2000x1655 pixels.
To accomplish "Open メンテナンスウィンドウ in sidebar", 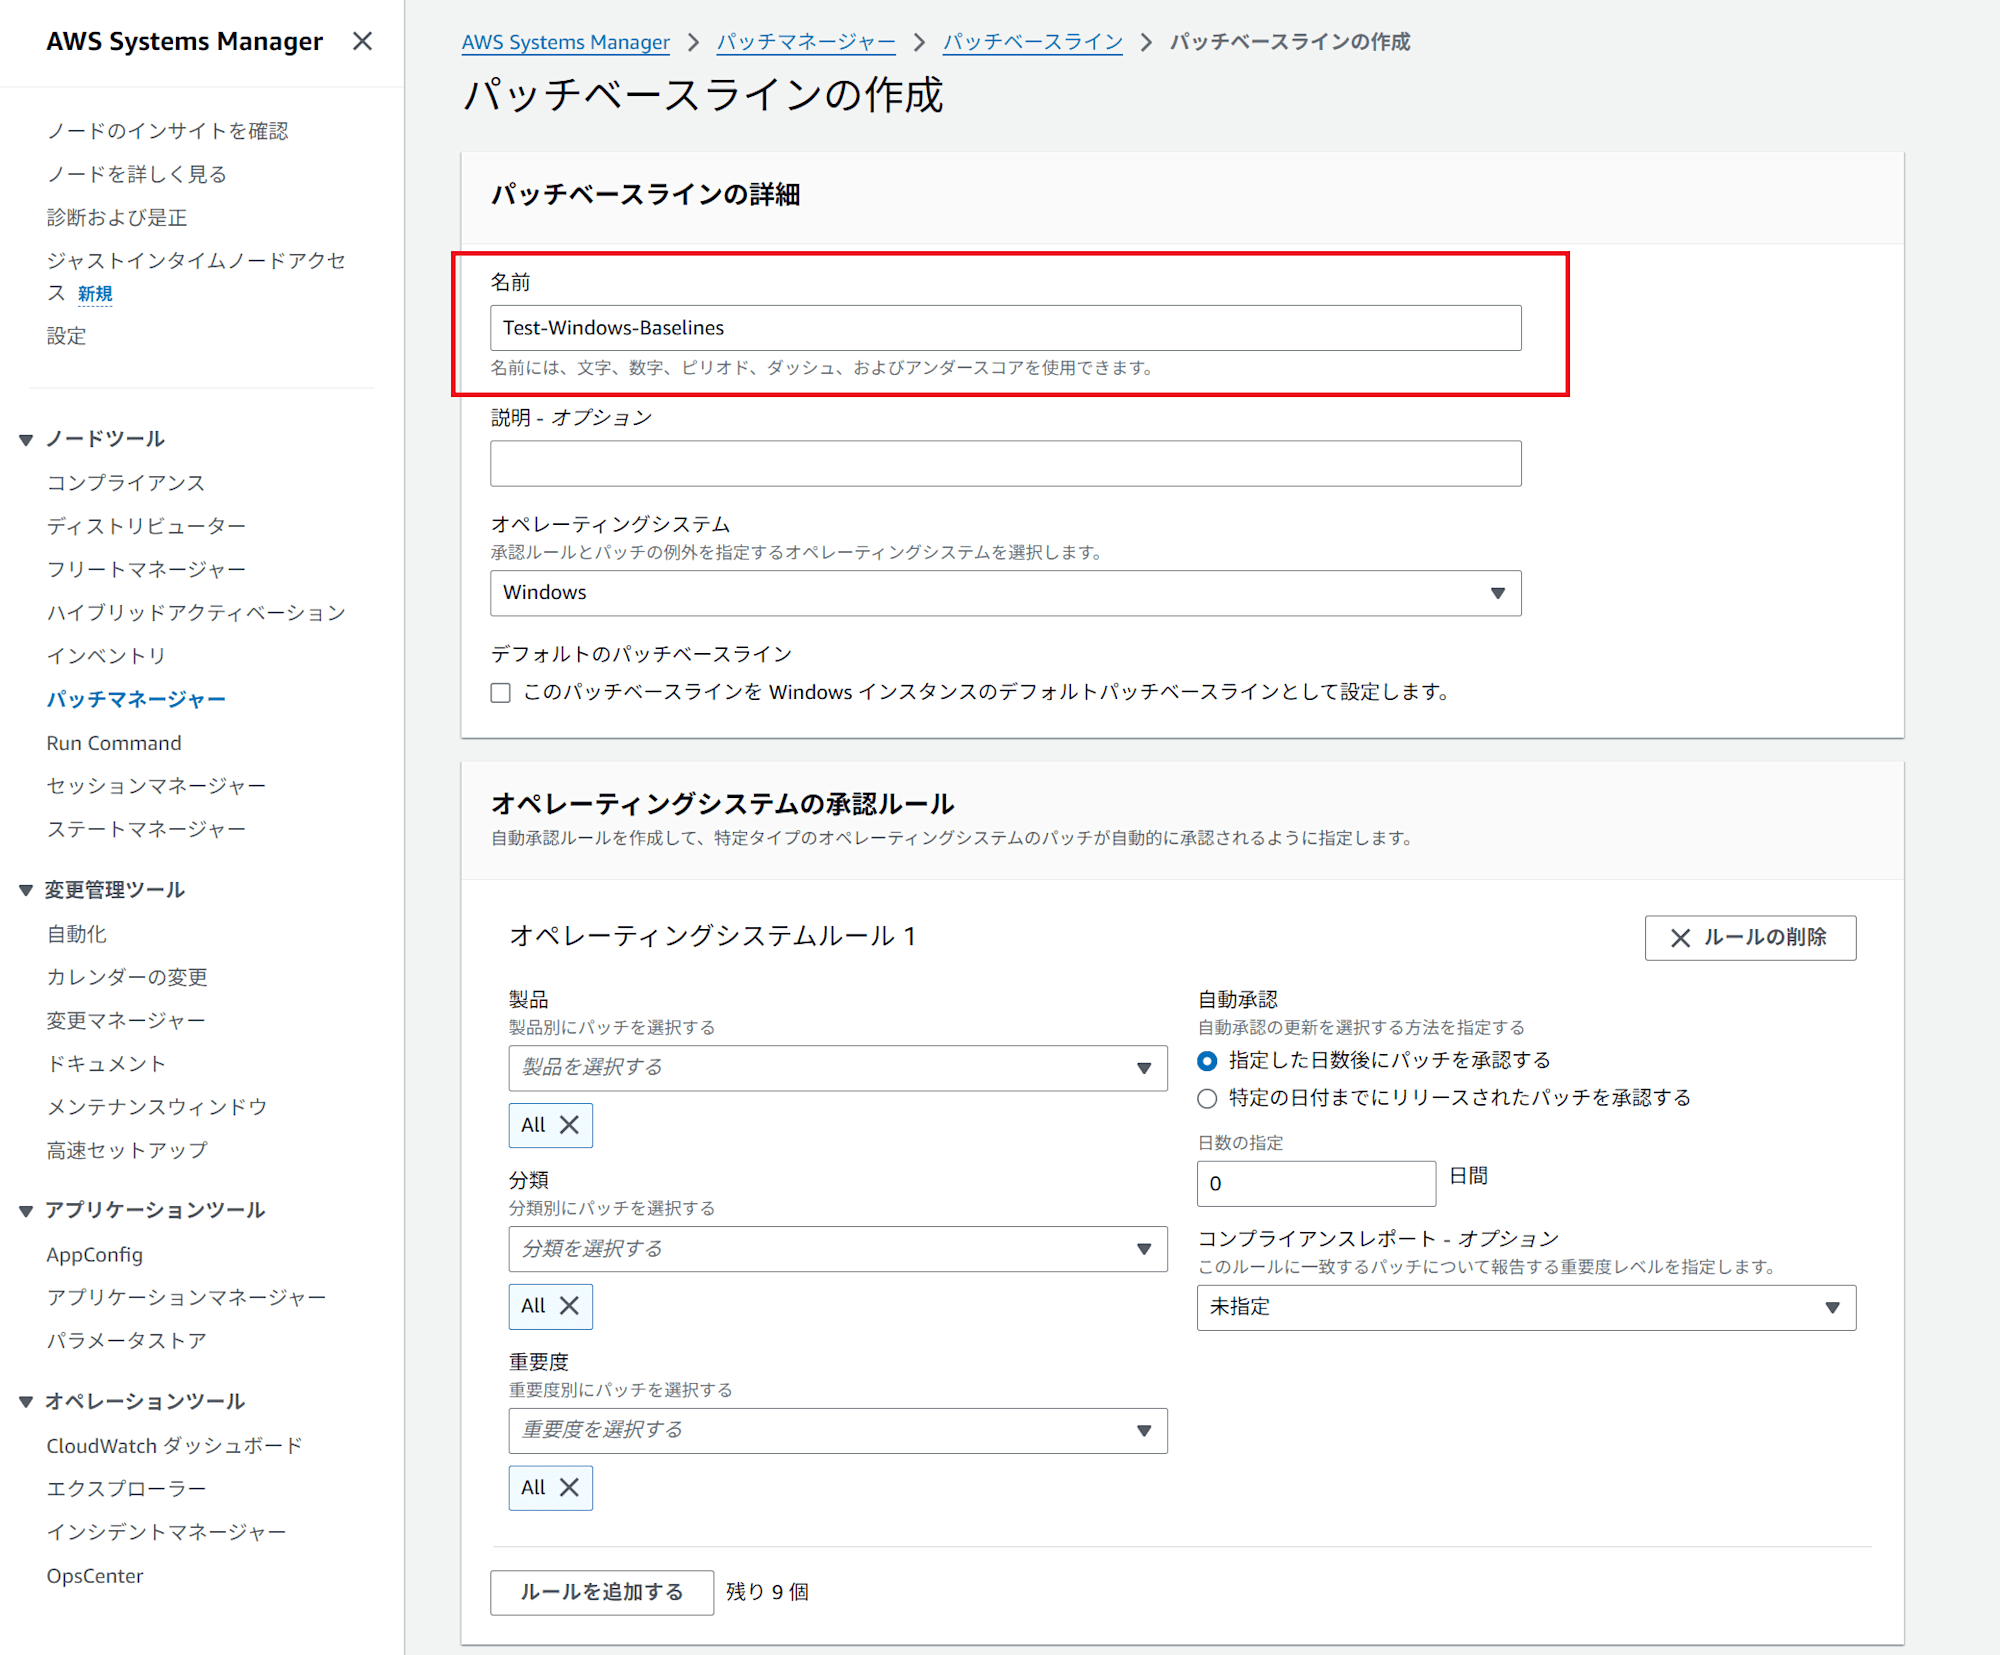I will [x=157, y=1107].
